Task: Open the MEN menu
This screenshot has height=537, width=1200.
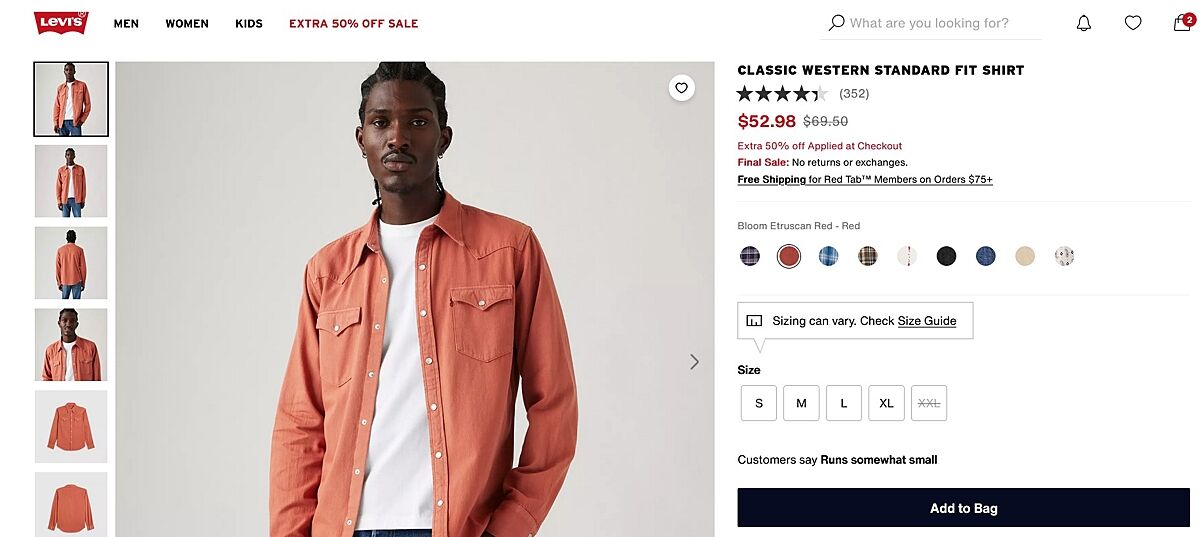Action: 126,24
